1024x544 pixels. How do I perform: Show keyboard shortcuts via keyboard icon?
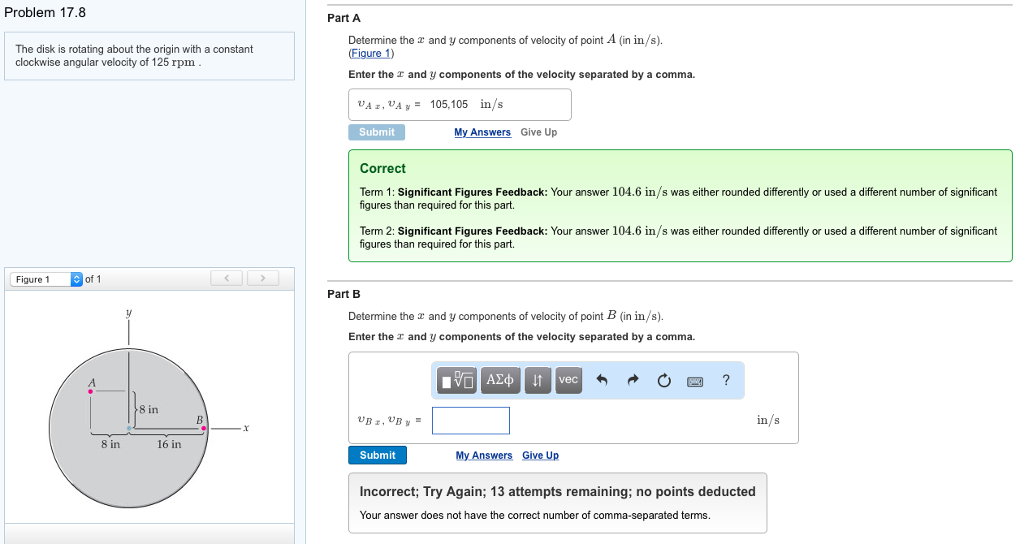tap(695, 380)
